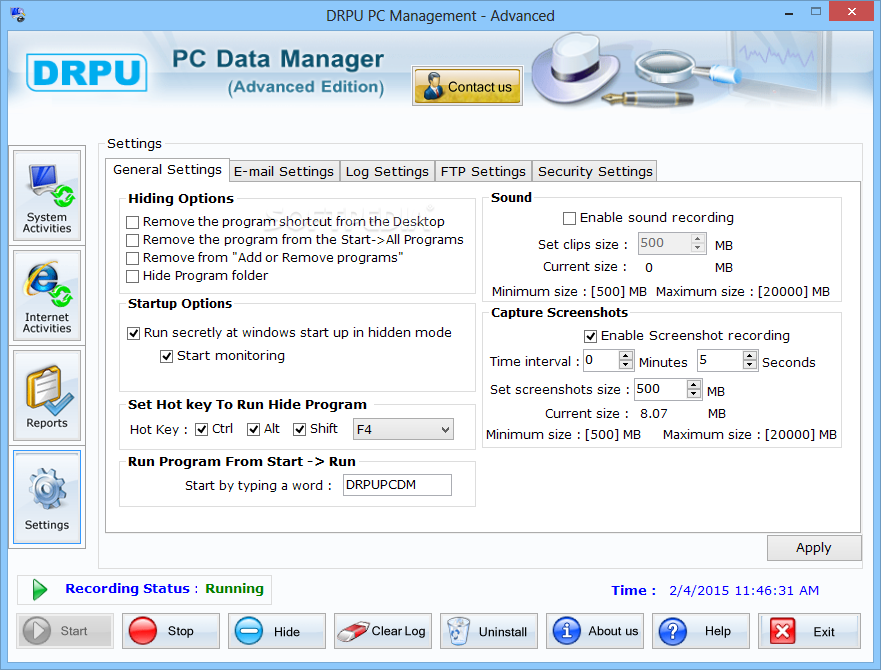Disable Enable Screenshot recording checkbox

[x=591, y=336]
